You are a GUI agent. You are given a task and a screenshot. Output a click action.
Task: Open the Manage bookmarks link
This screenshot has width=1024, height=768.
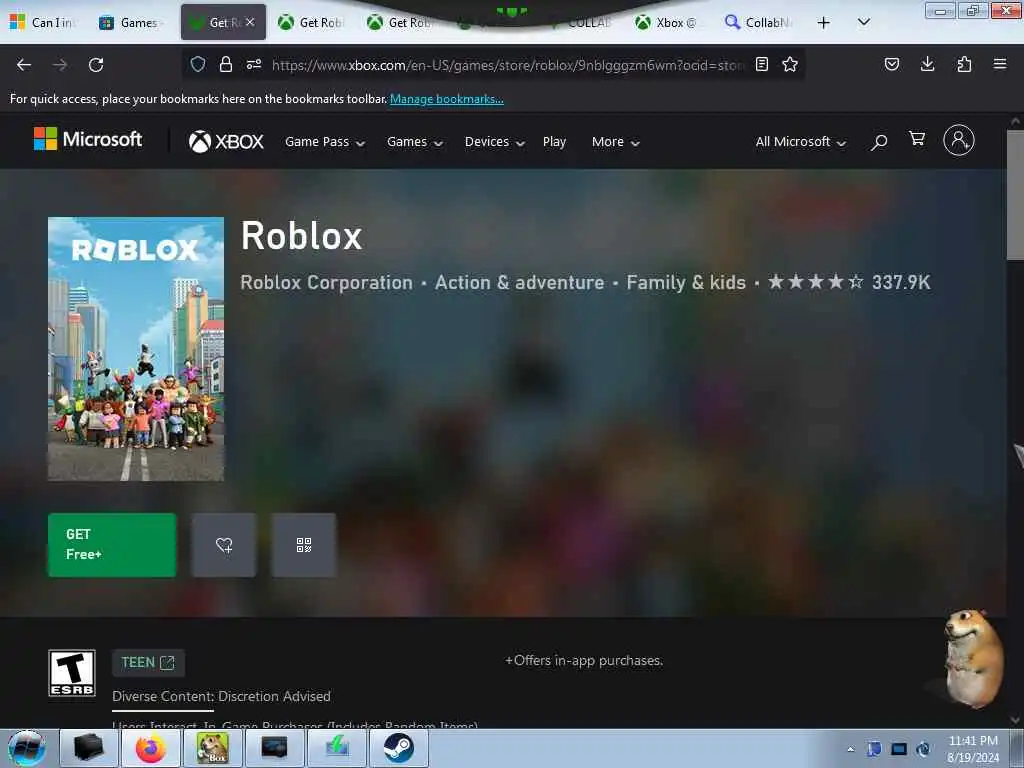(447, 99)
